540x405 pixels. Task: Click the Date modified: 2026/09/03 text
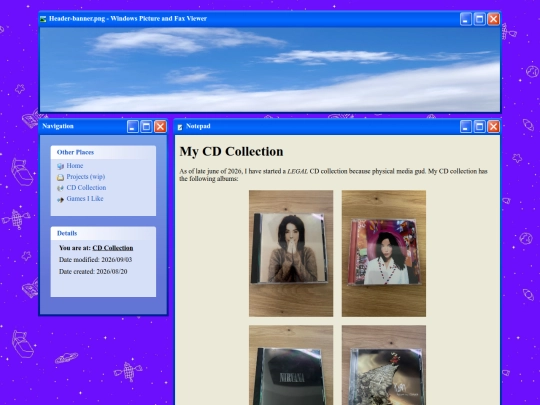pos(95,260)
